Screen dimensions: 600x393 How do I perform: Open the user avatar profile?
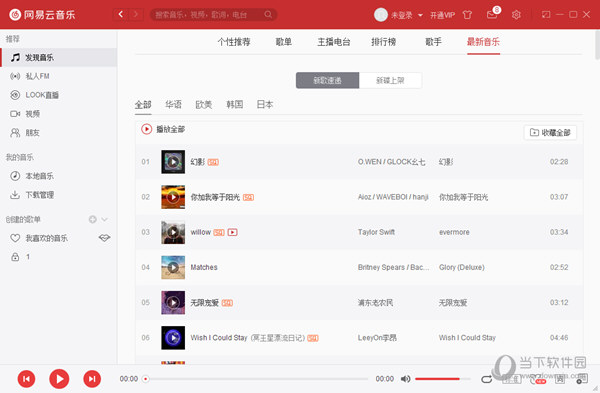coord(380,15)
